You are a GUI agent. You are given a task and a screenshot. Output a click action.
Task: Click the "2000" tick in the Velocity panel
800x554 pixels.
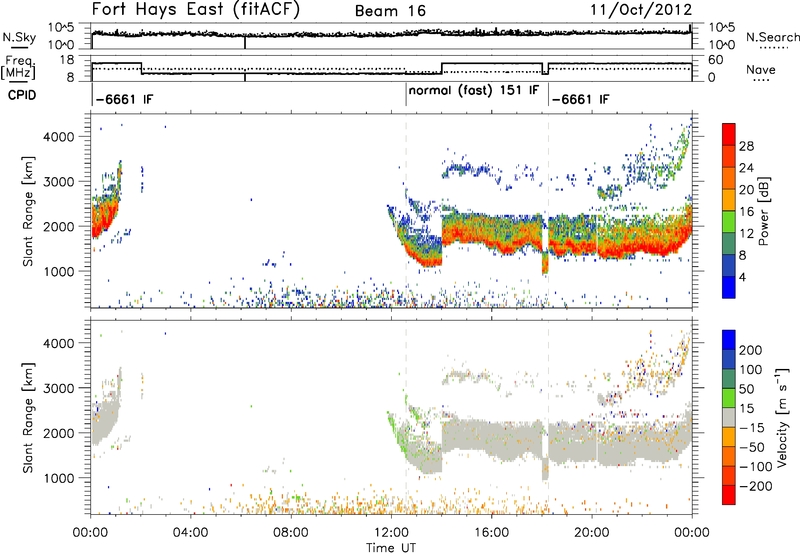pyautogui.click(x=59, y=433)
